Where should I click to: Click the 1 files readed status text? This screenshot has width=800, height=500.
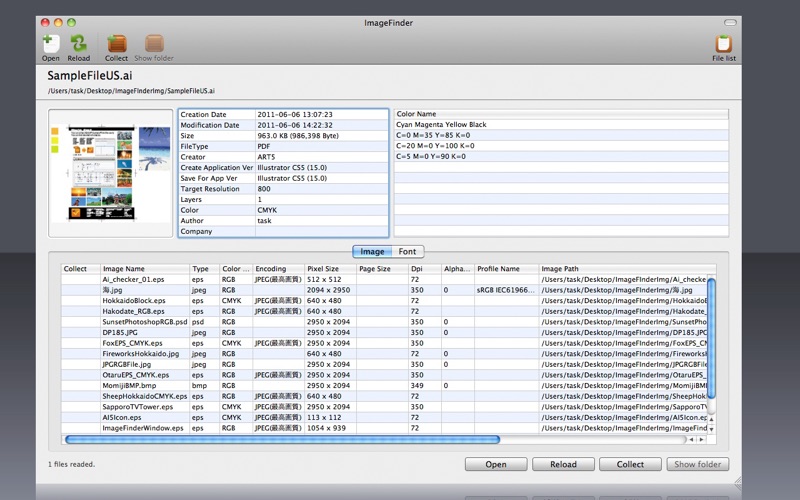[x=71, y=464]
